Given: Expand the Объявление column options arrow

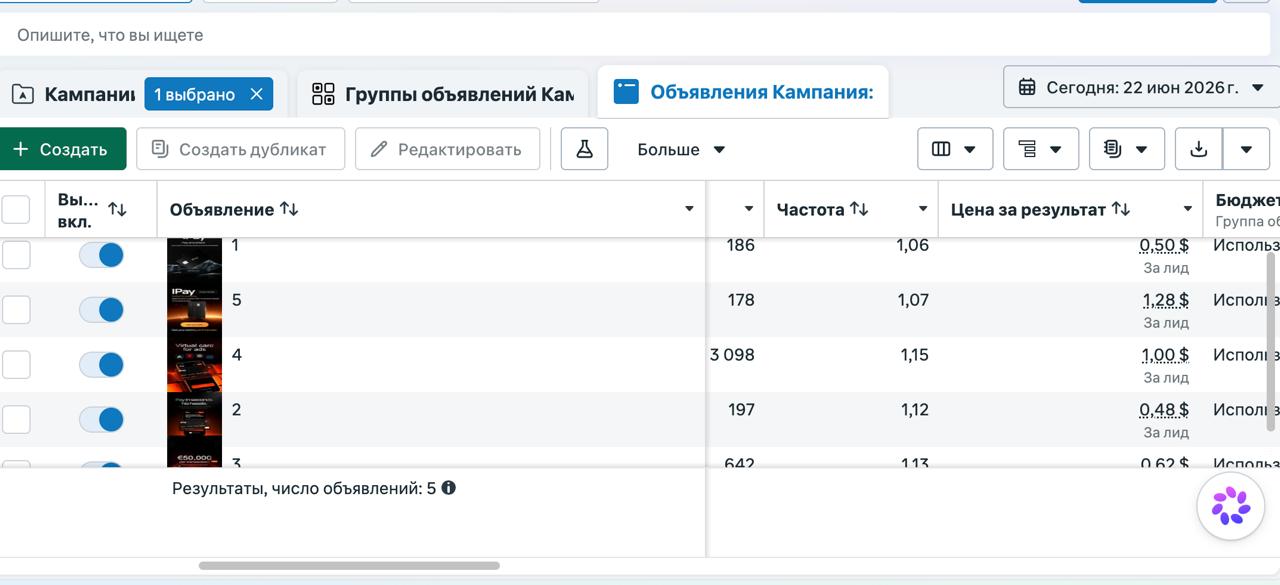Looking at the screenshot, I should point(689,209).
